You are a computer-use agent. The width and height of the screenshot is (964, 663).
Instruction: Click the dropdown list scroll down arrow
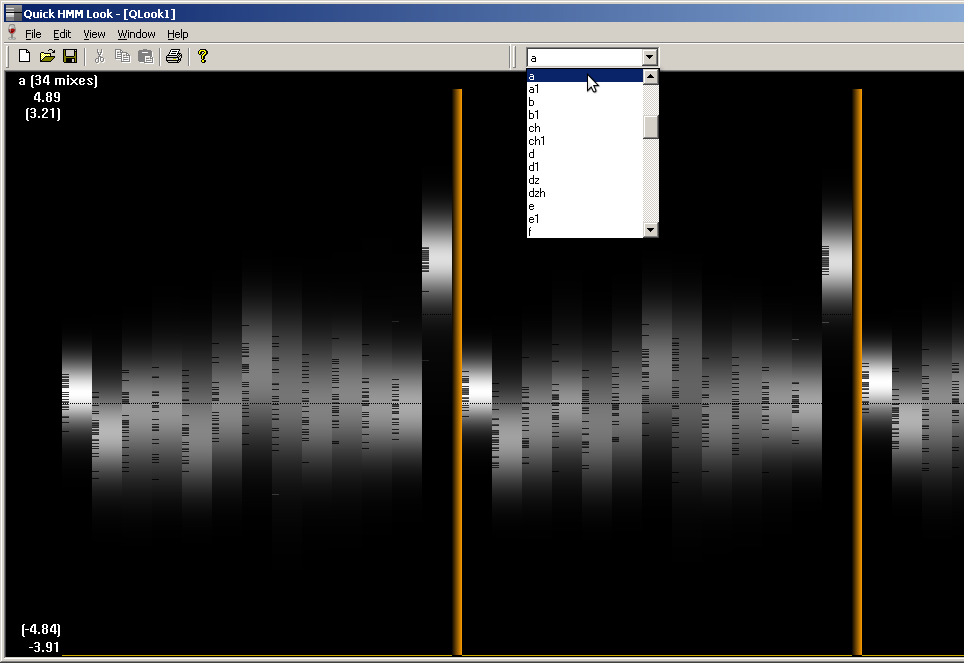pos(650,229)
